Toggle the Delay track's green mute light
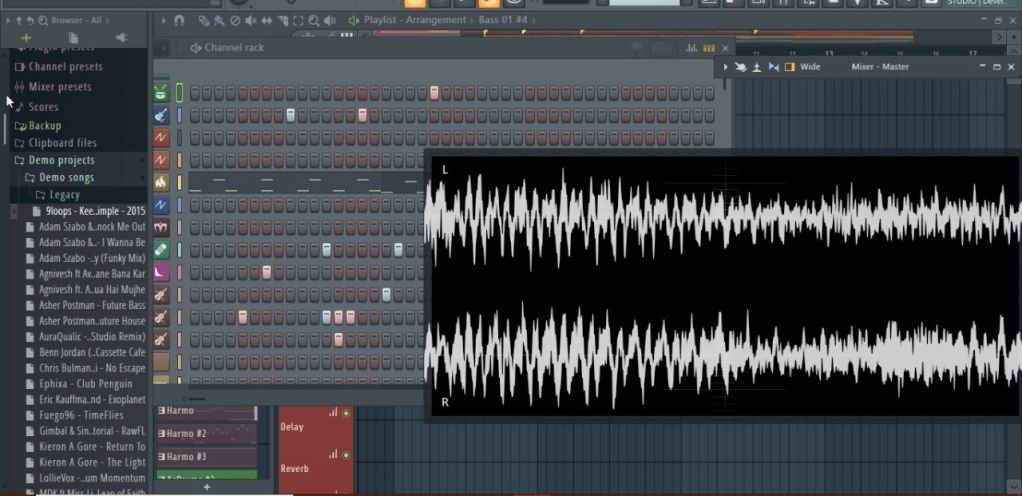 346,413
